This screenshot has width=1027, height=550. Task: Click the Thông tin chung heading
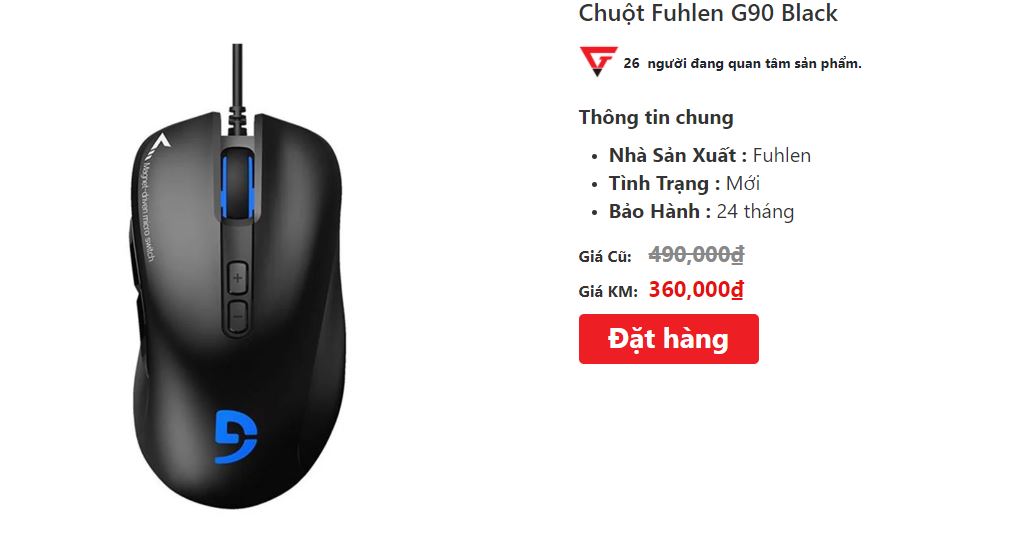pyautogui.click(x=656, y=118)
